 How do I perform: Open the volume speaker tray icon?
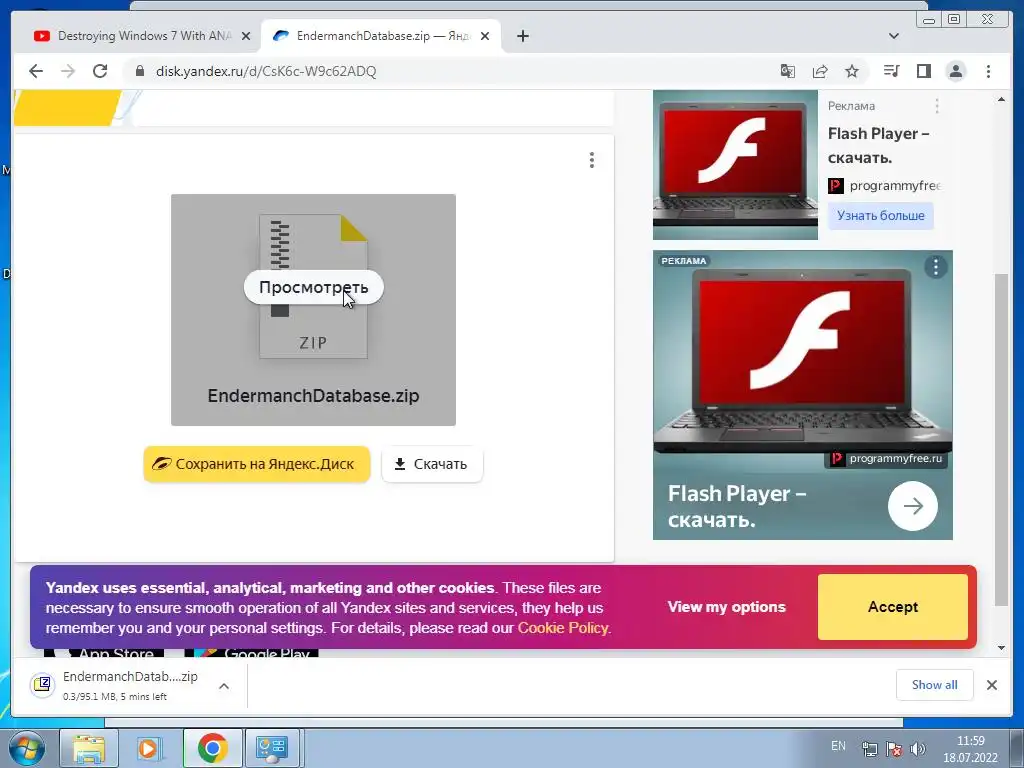[918, 748]
